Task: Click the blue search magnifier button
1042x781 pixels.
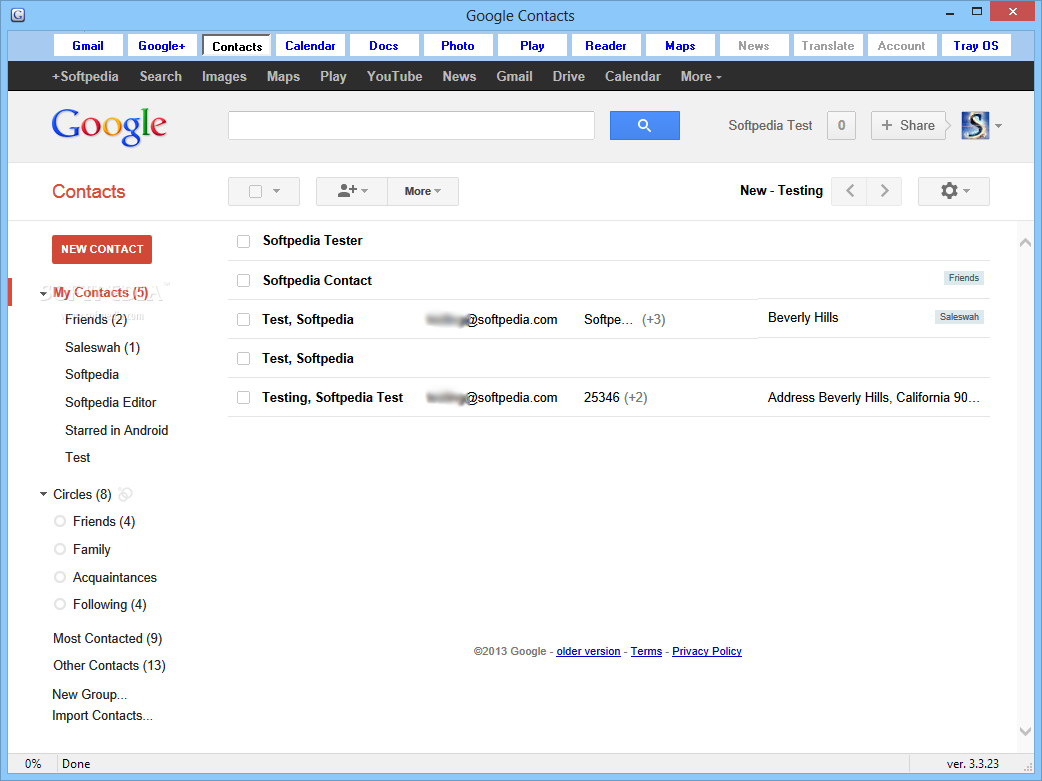Action: [x=645, y=126]
